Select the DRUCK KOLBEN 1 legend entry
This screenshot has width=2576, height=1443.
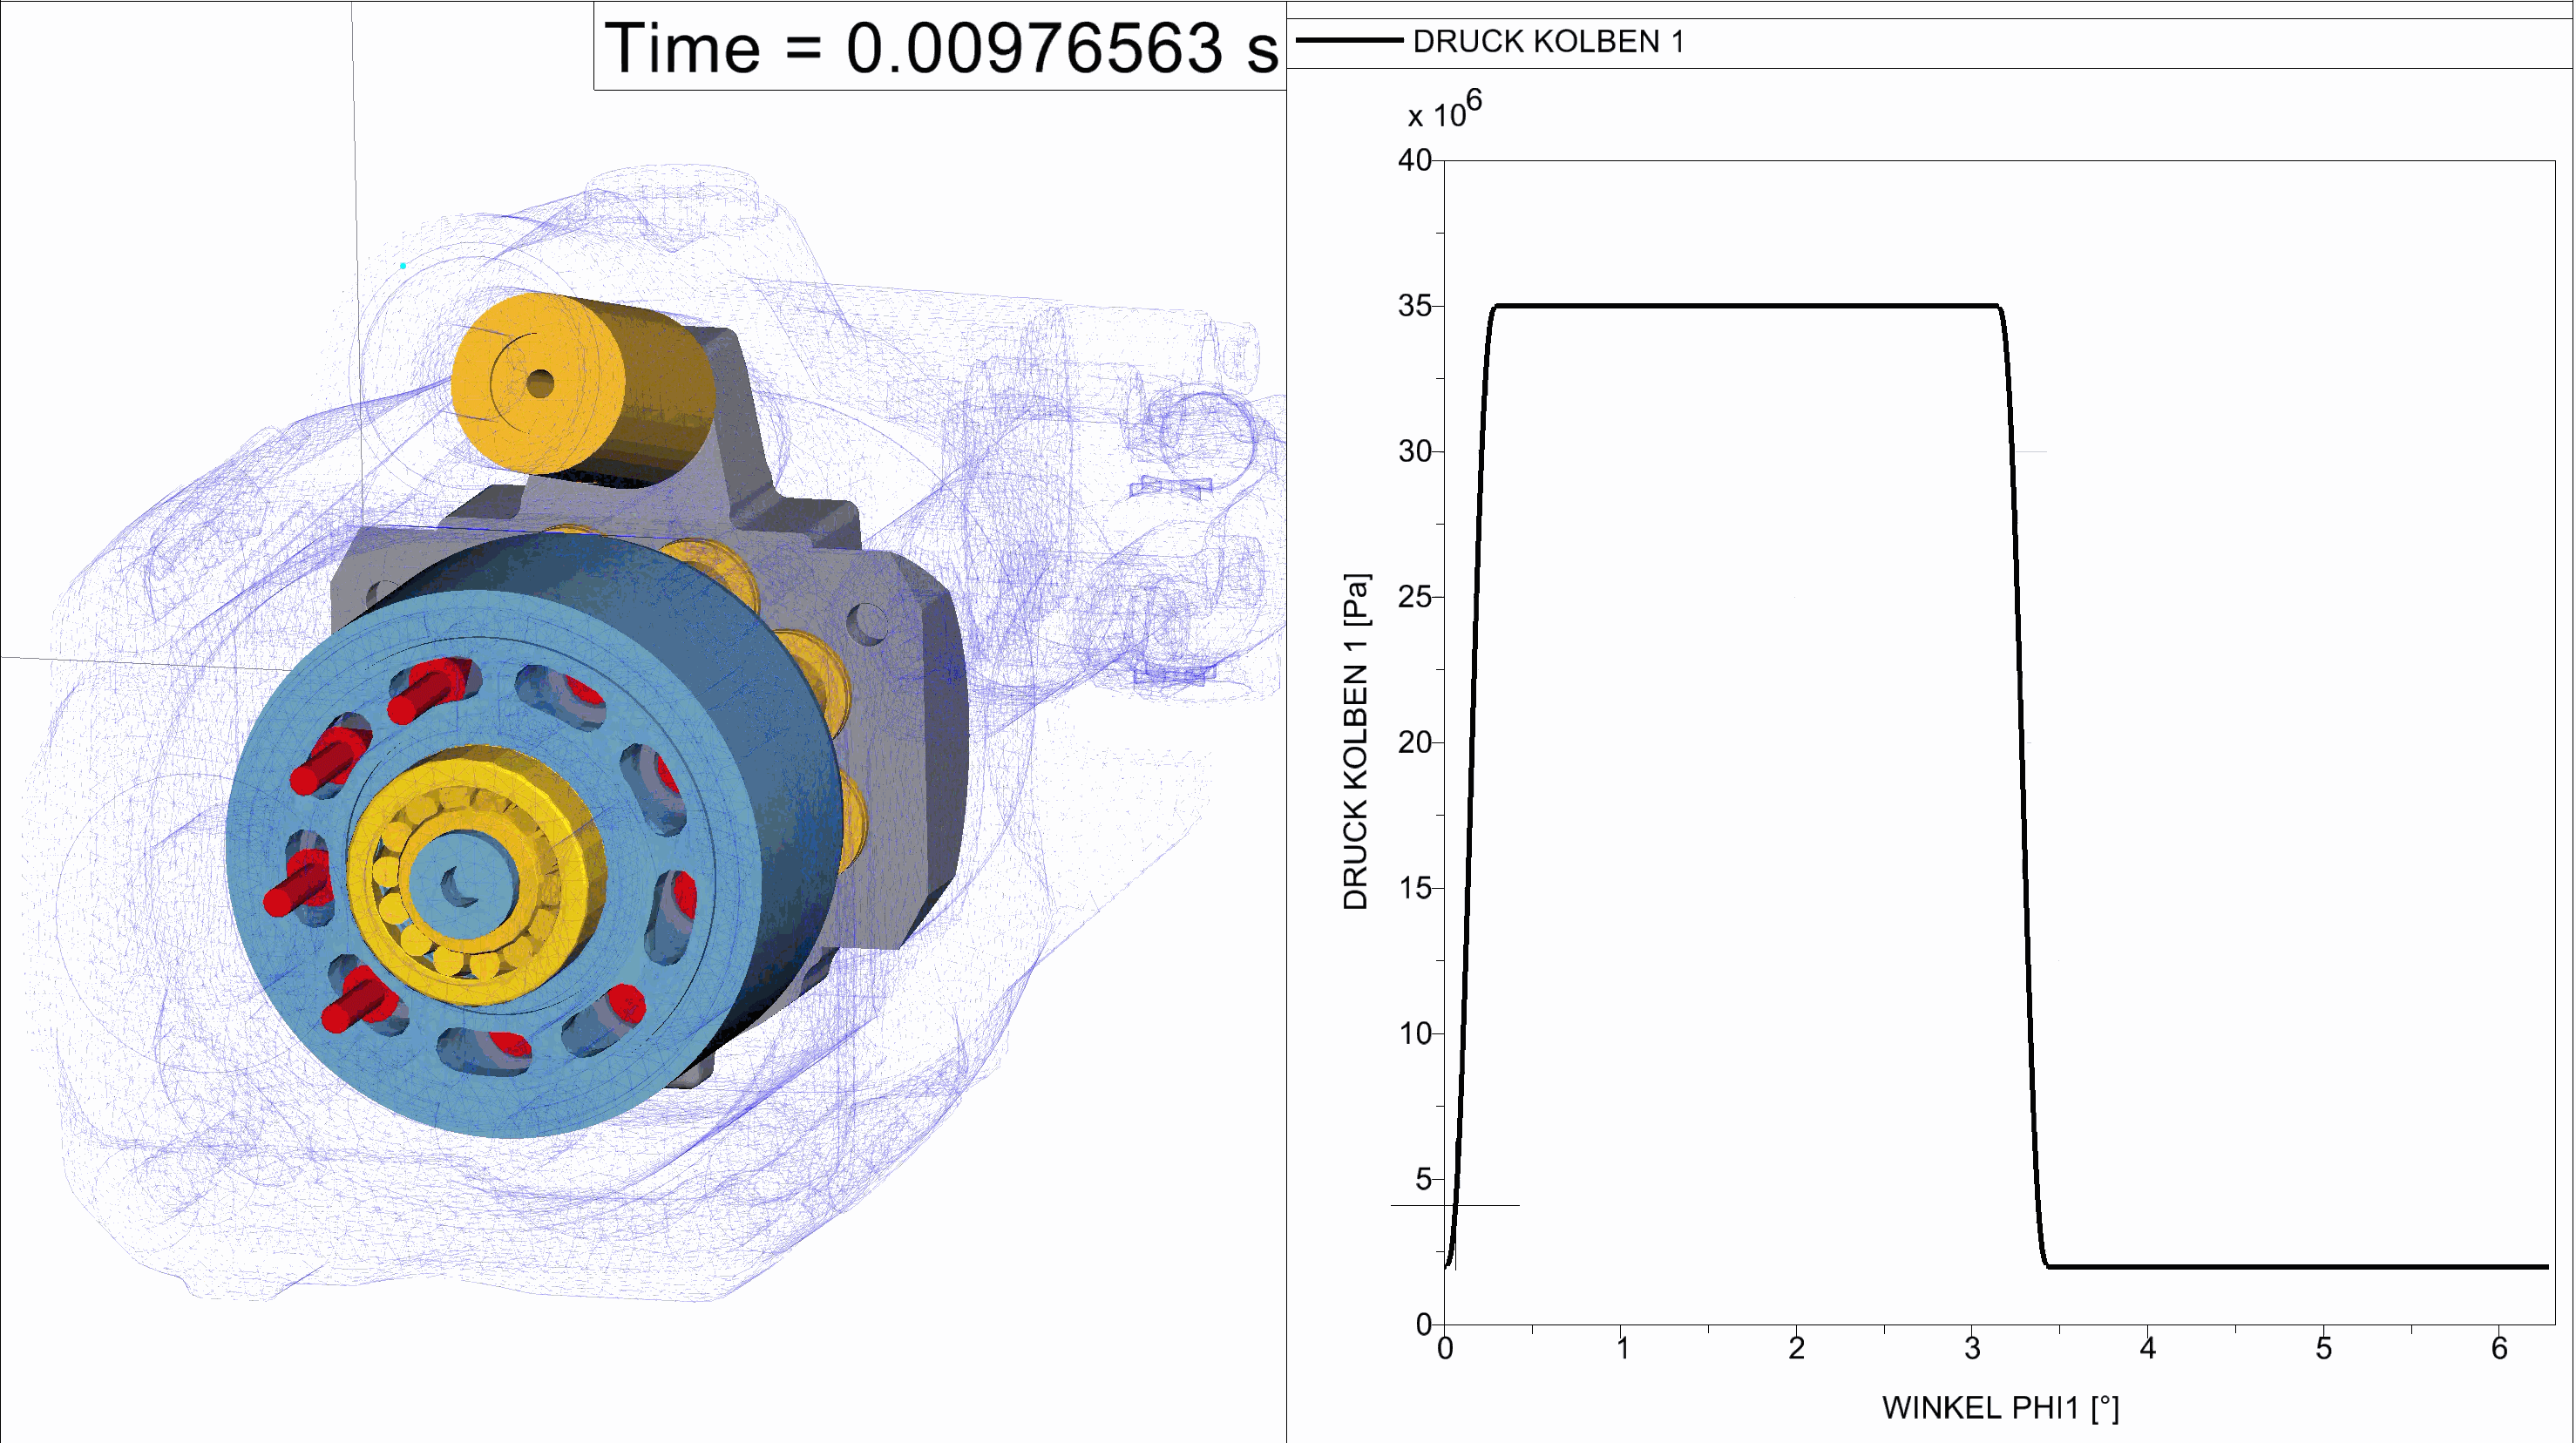coord(1547,42)
